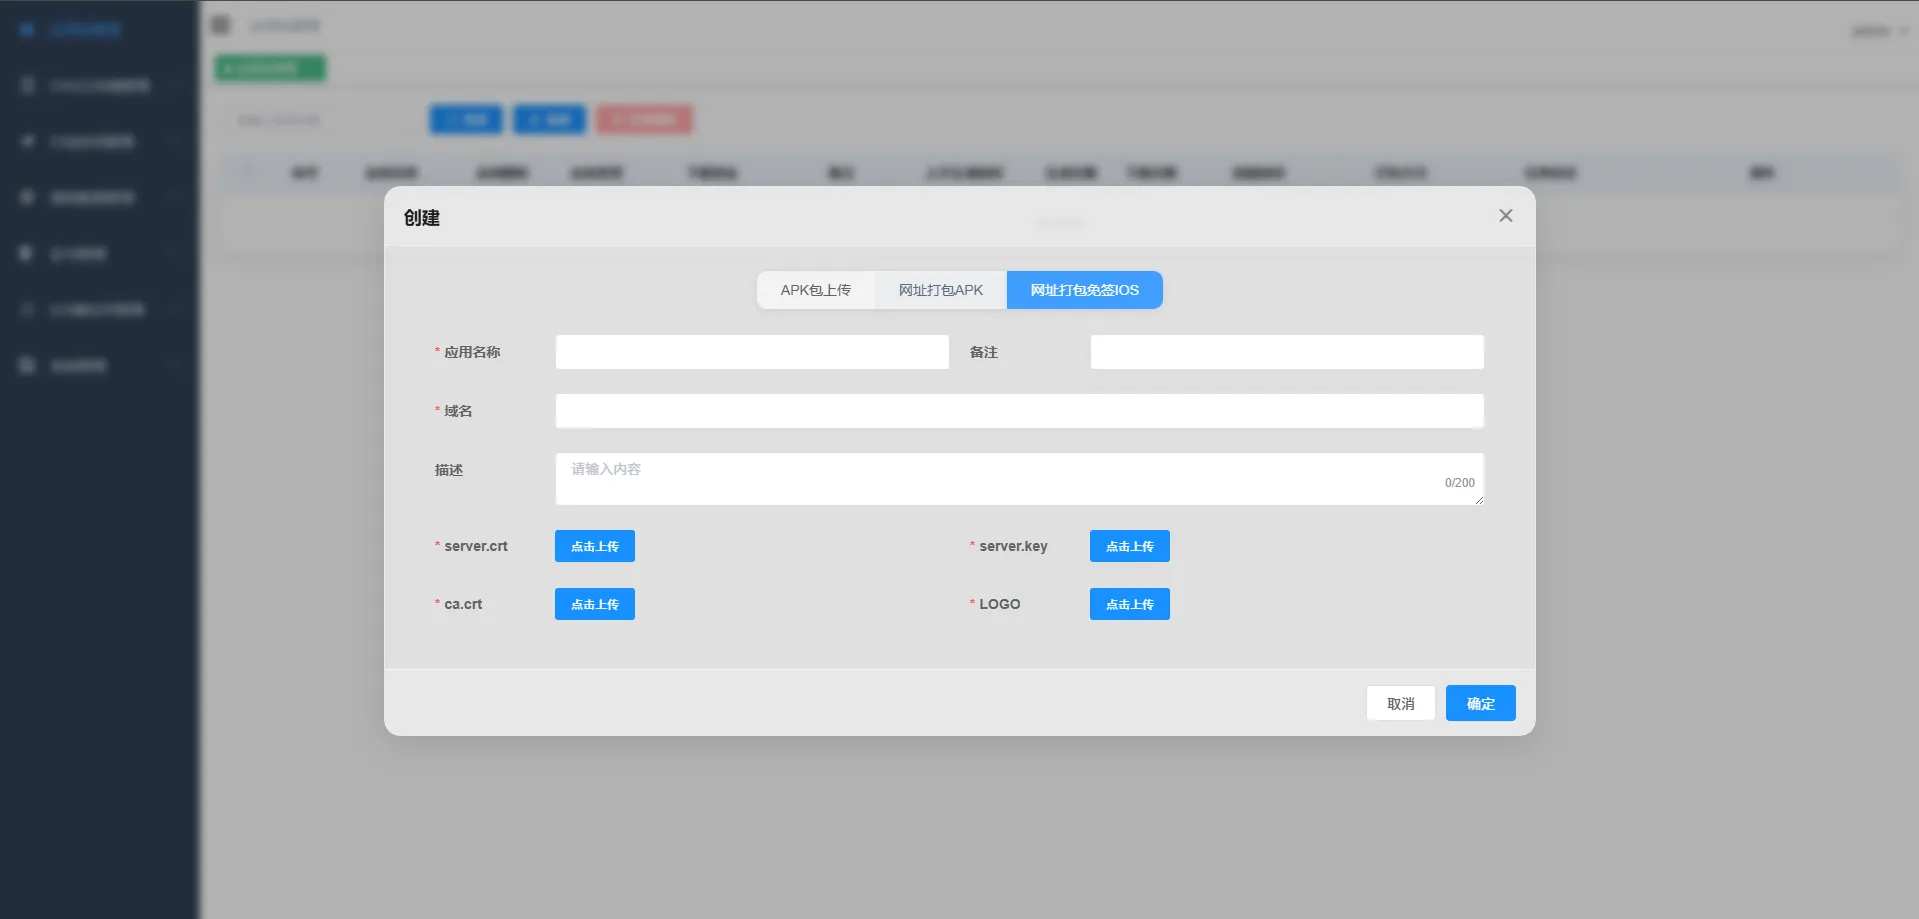
Task: Click the 确定 confirm button
Action: [x=1480, y=703]
